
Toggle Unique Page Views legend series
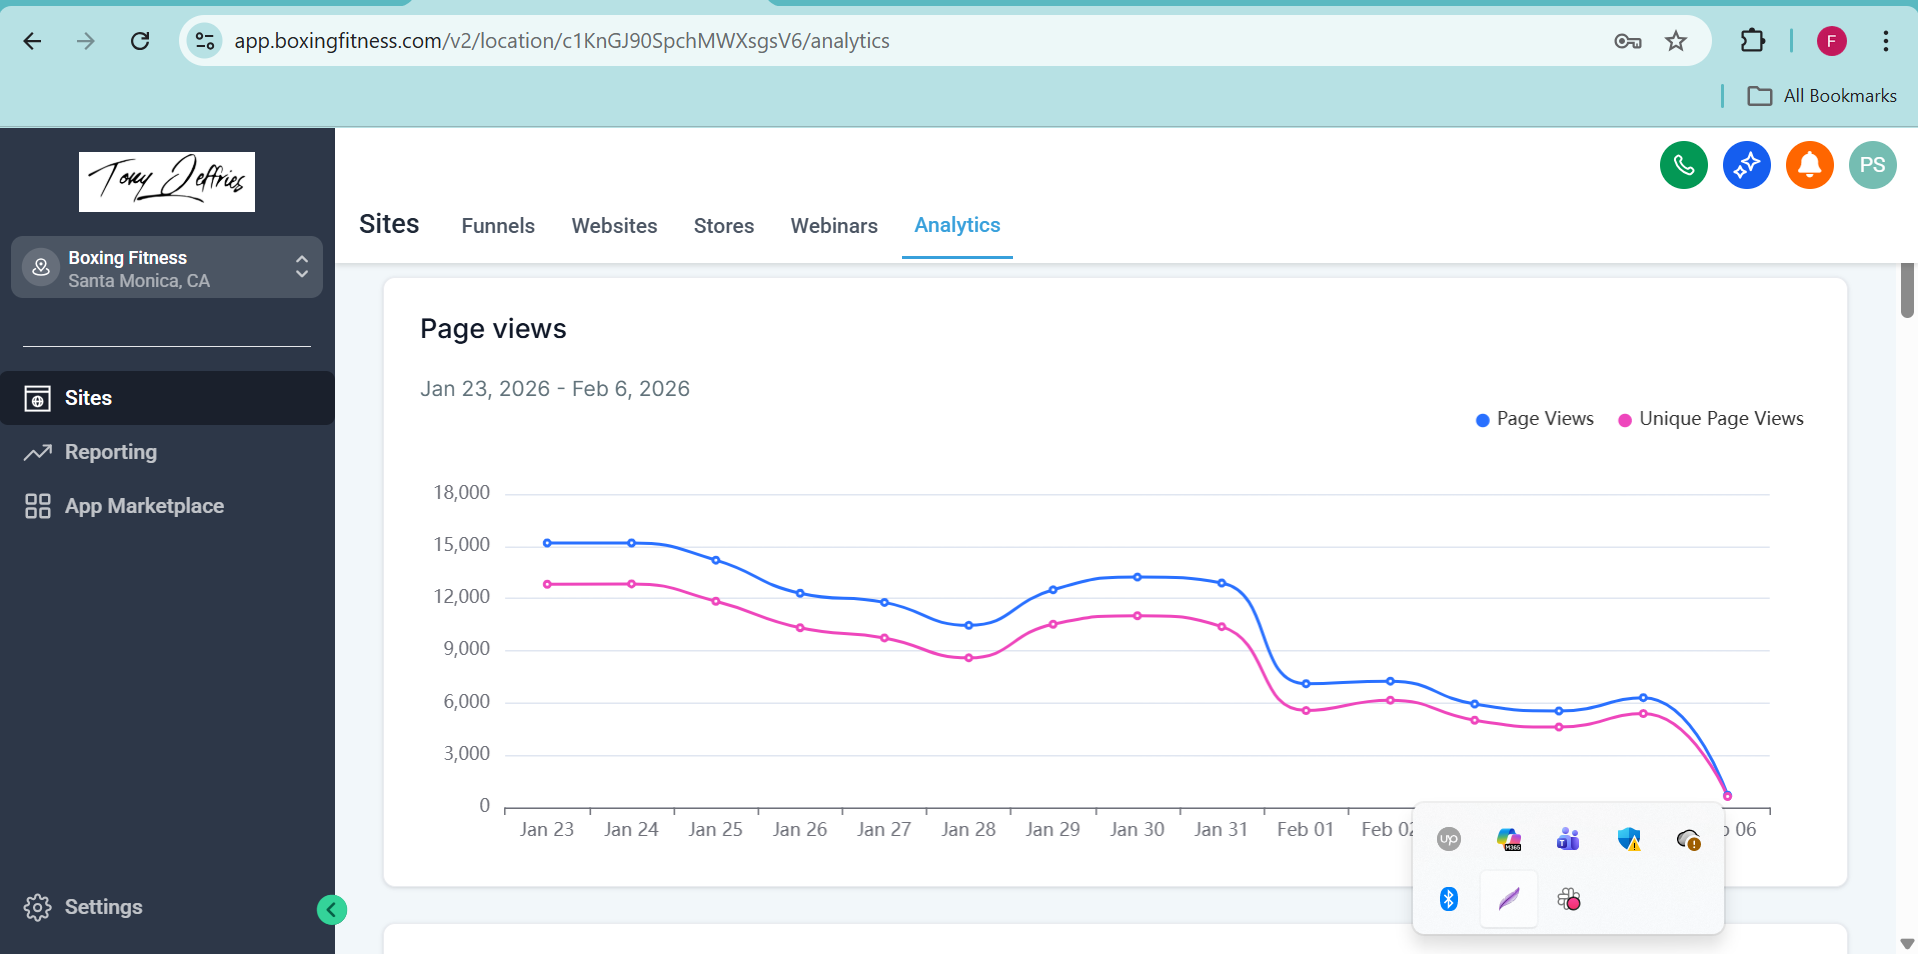[x=1711, y=419]
